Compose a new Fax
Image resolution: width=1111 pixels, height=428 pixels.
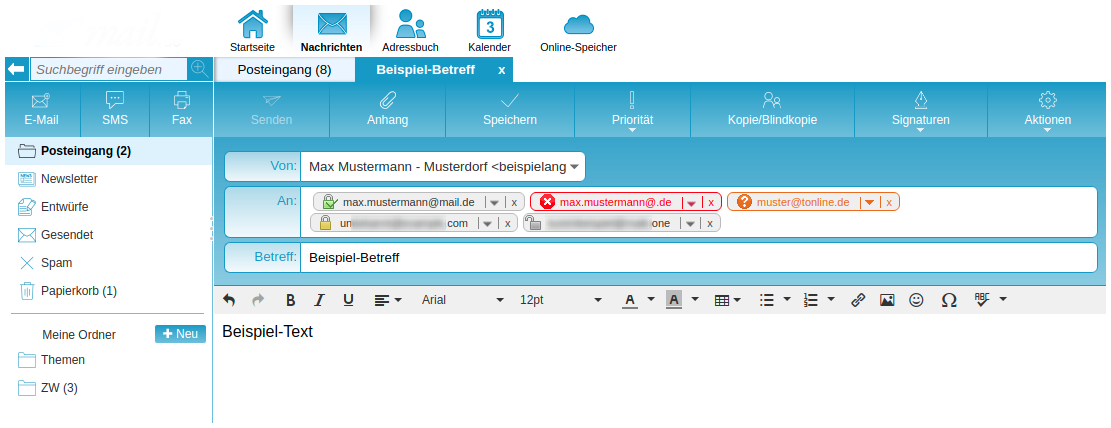coord(181,109)
